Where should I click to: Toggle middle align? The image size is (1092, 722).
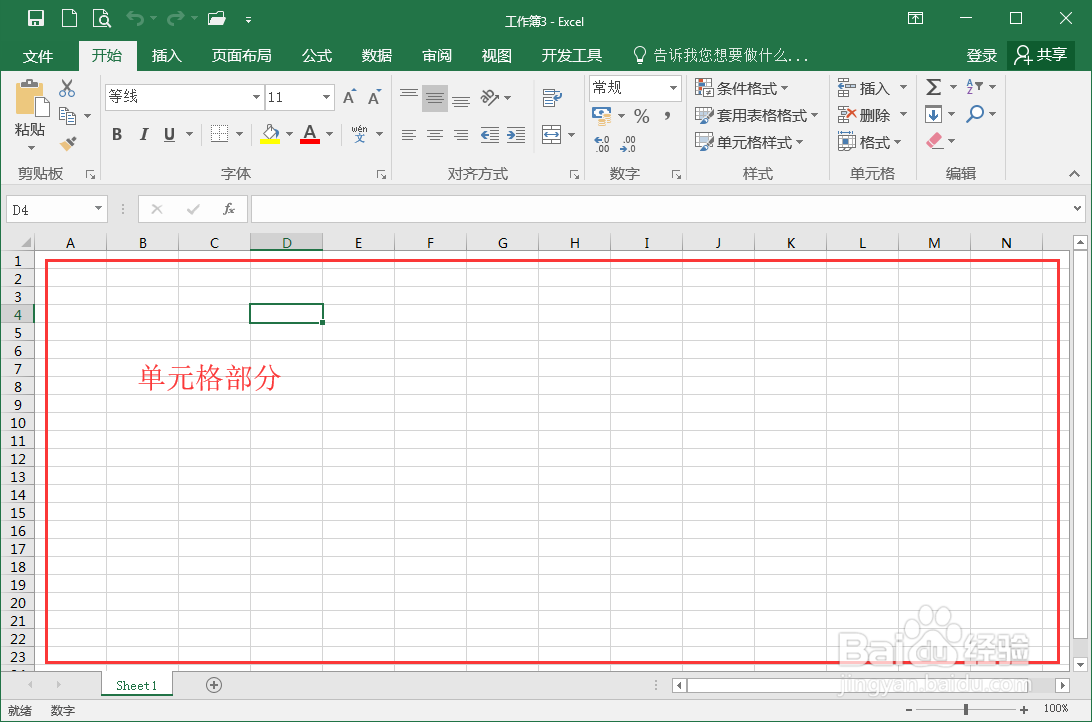point(435,98)
